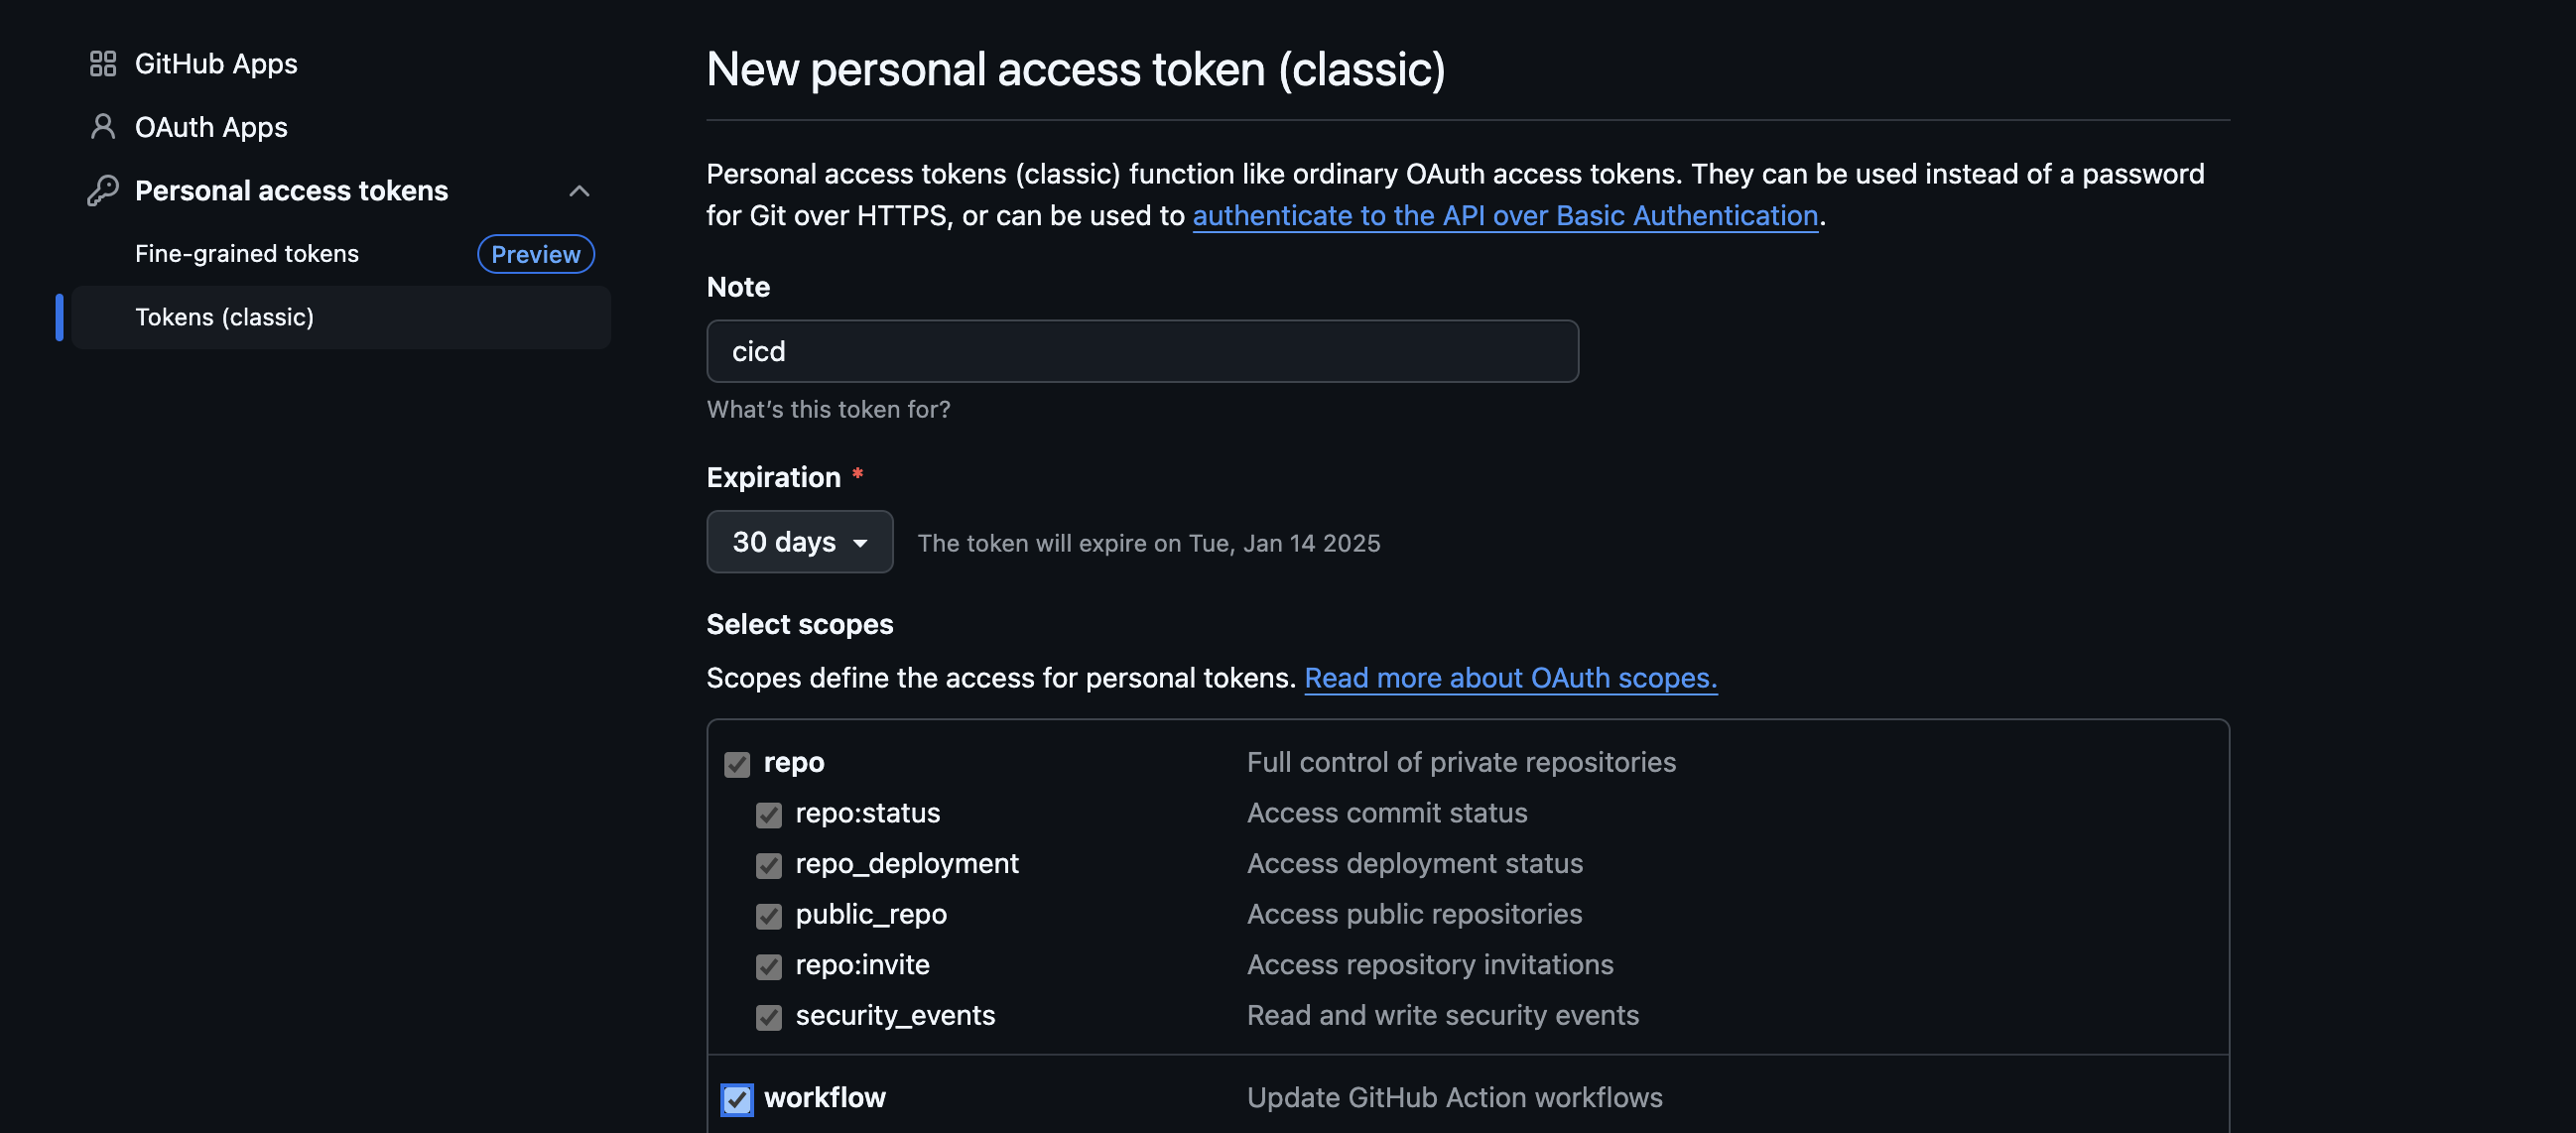Screen dimensions: 2576x1133
Task: Click the Preview badge beside Fine-grained tokens
Action: [535, 254]
